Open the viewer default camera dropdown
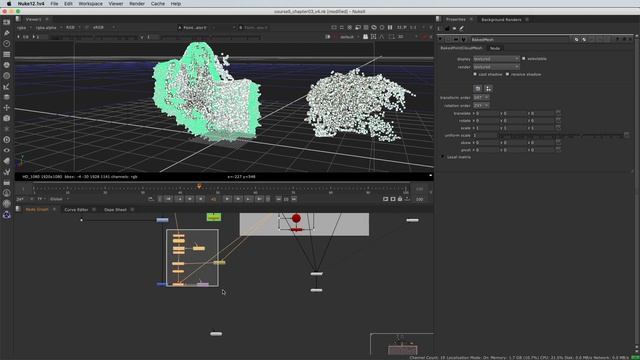640x360 pixels. [349, 37]
